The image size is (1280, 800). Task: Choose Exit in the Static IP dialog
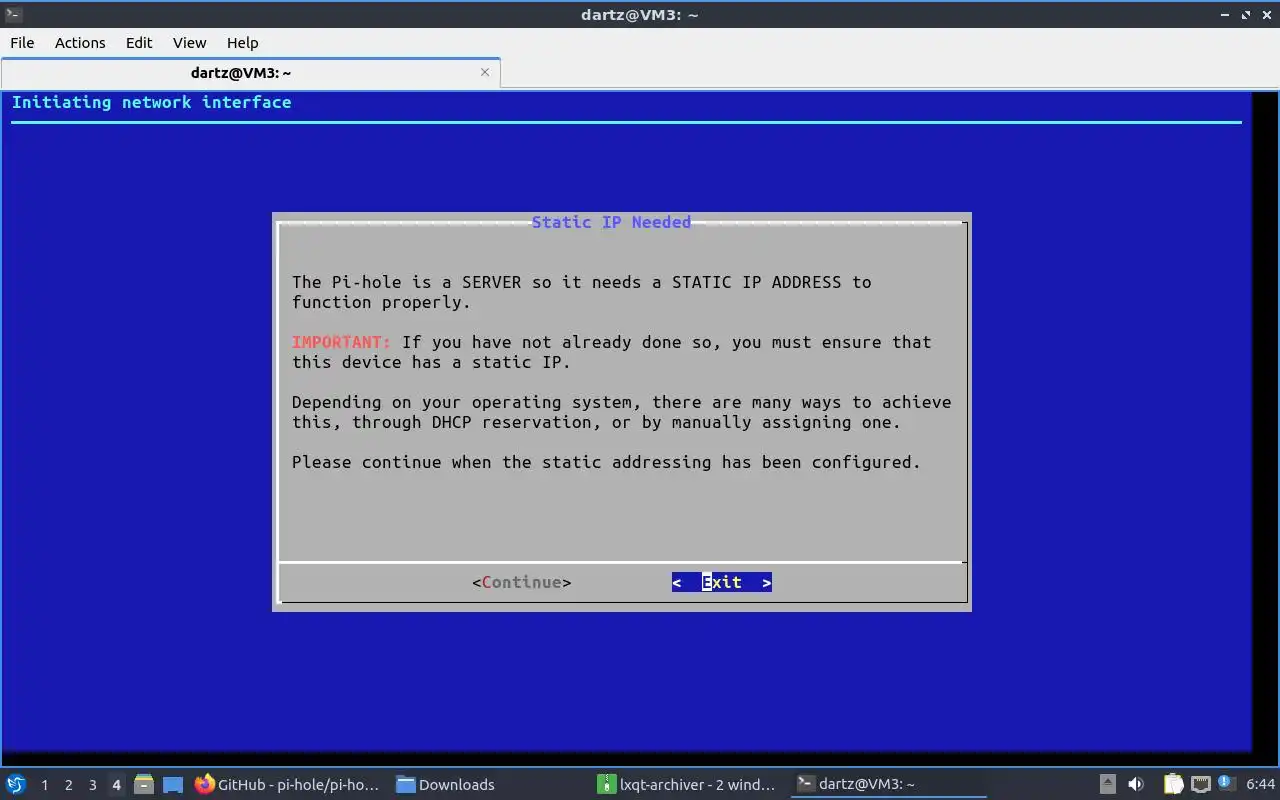pos(722,582)
